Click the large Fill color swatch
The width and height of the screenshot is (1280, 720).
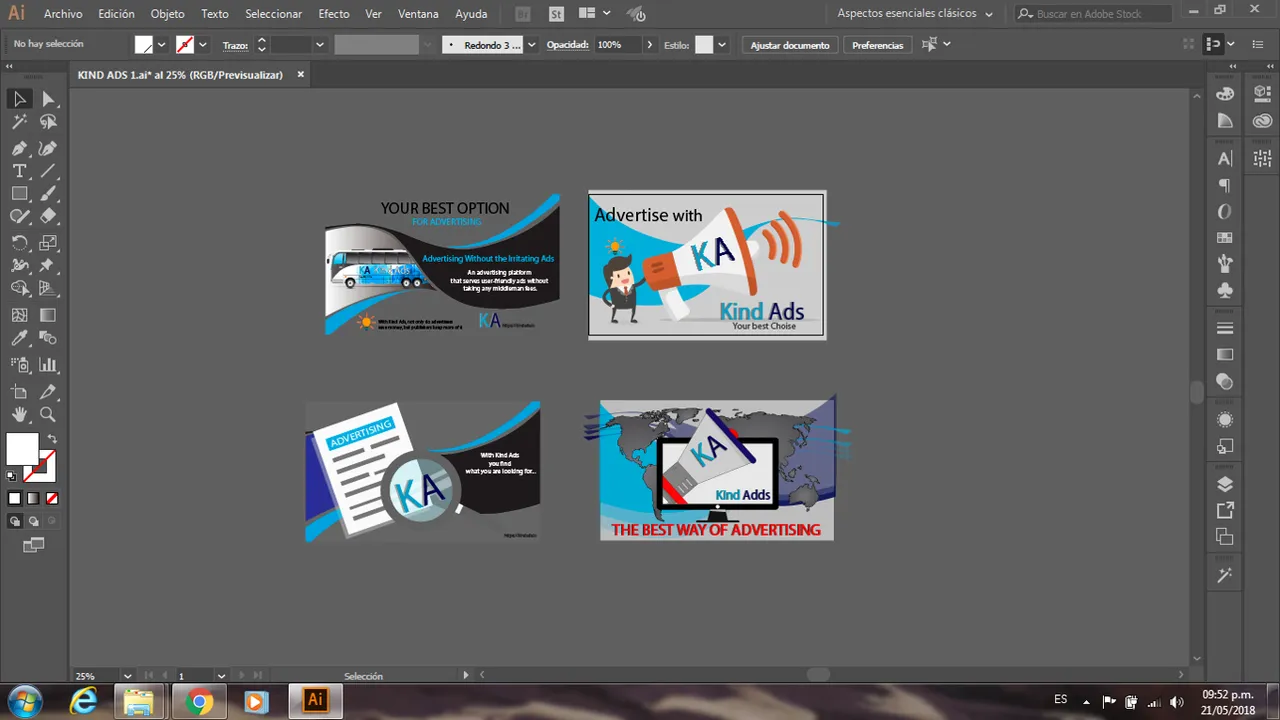[x=22, y=449]
